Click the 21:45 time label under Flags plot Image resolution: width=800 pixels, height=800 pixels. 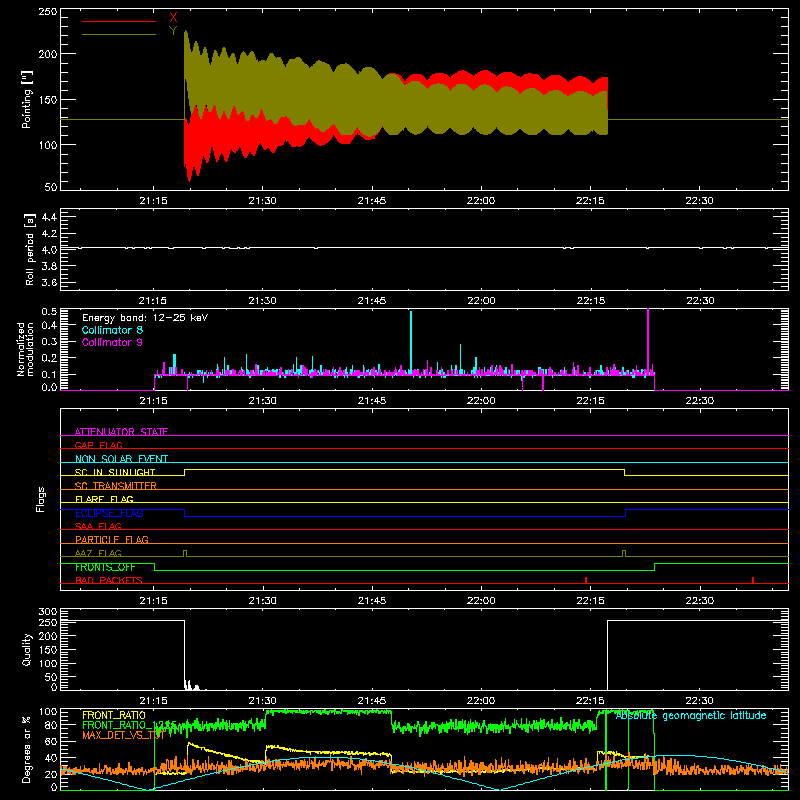[371, 601]
